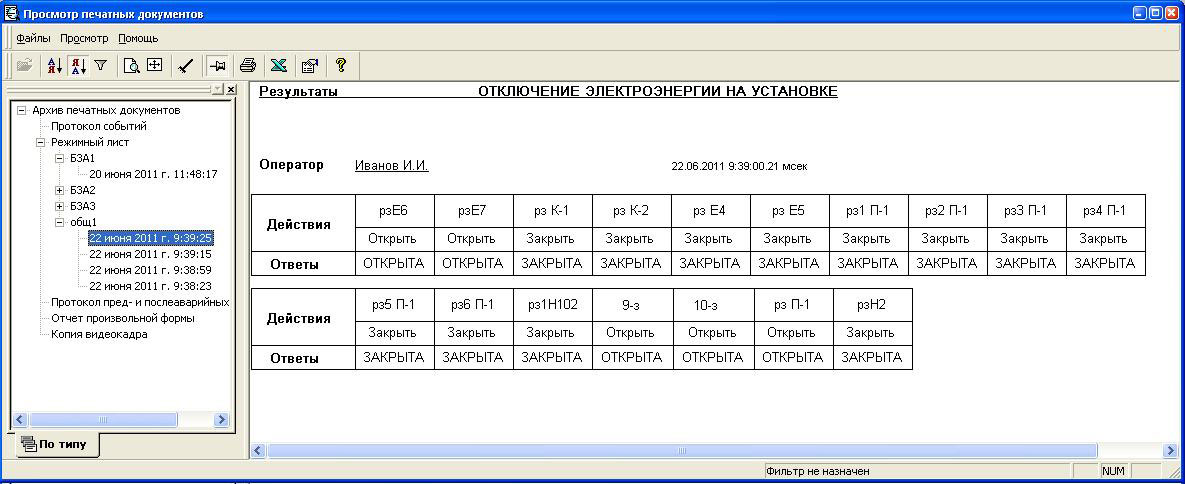The image size is (1185, 484).
Task: Select 20 июня 2011 г. 11:48:17 entry
Action: pos(153,174)
